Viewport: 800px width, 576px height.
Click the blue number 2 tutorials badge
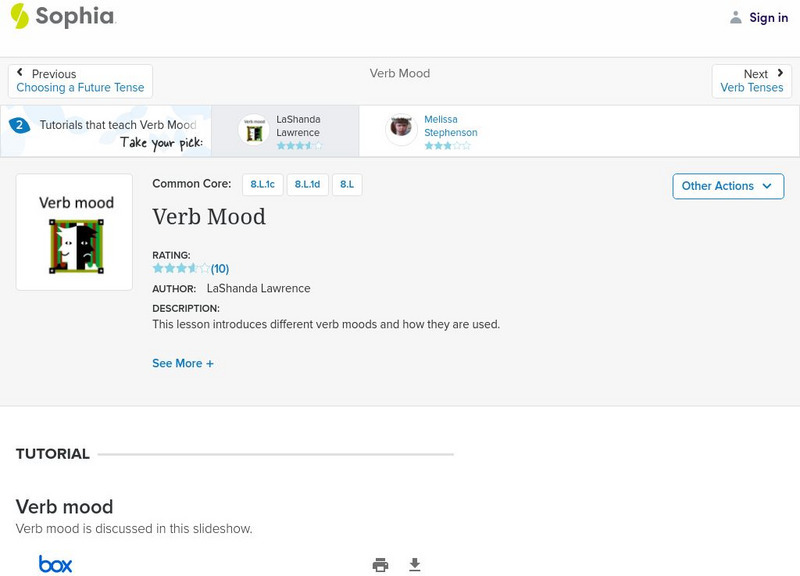pyautogui.click(x=19, y=125)
